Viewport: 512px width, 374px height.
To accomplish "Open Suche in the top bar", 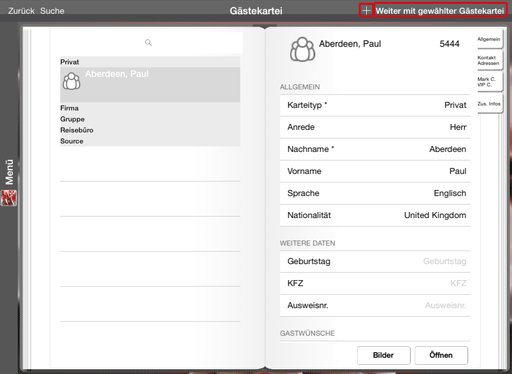I will click(x=52, y=11).
